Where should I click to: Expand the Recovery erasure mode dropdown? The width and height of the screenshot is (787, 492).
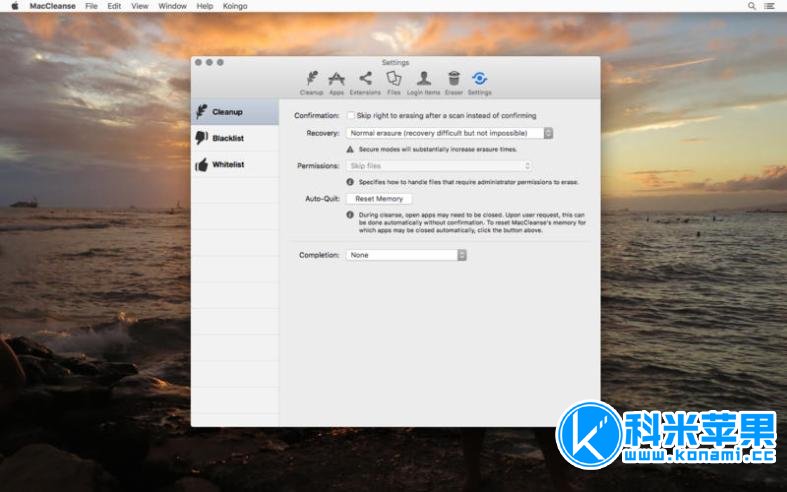pos(449,133)
